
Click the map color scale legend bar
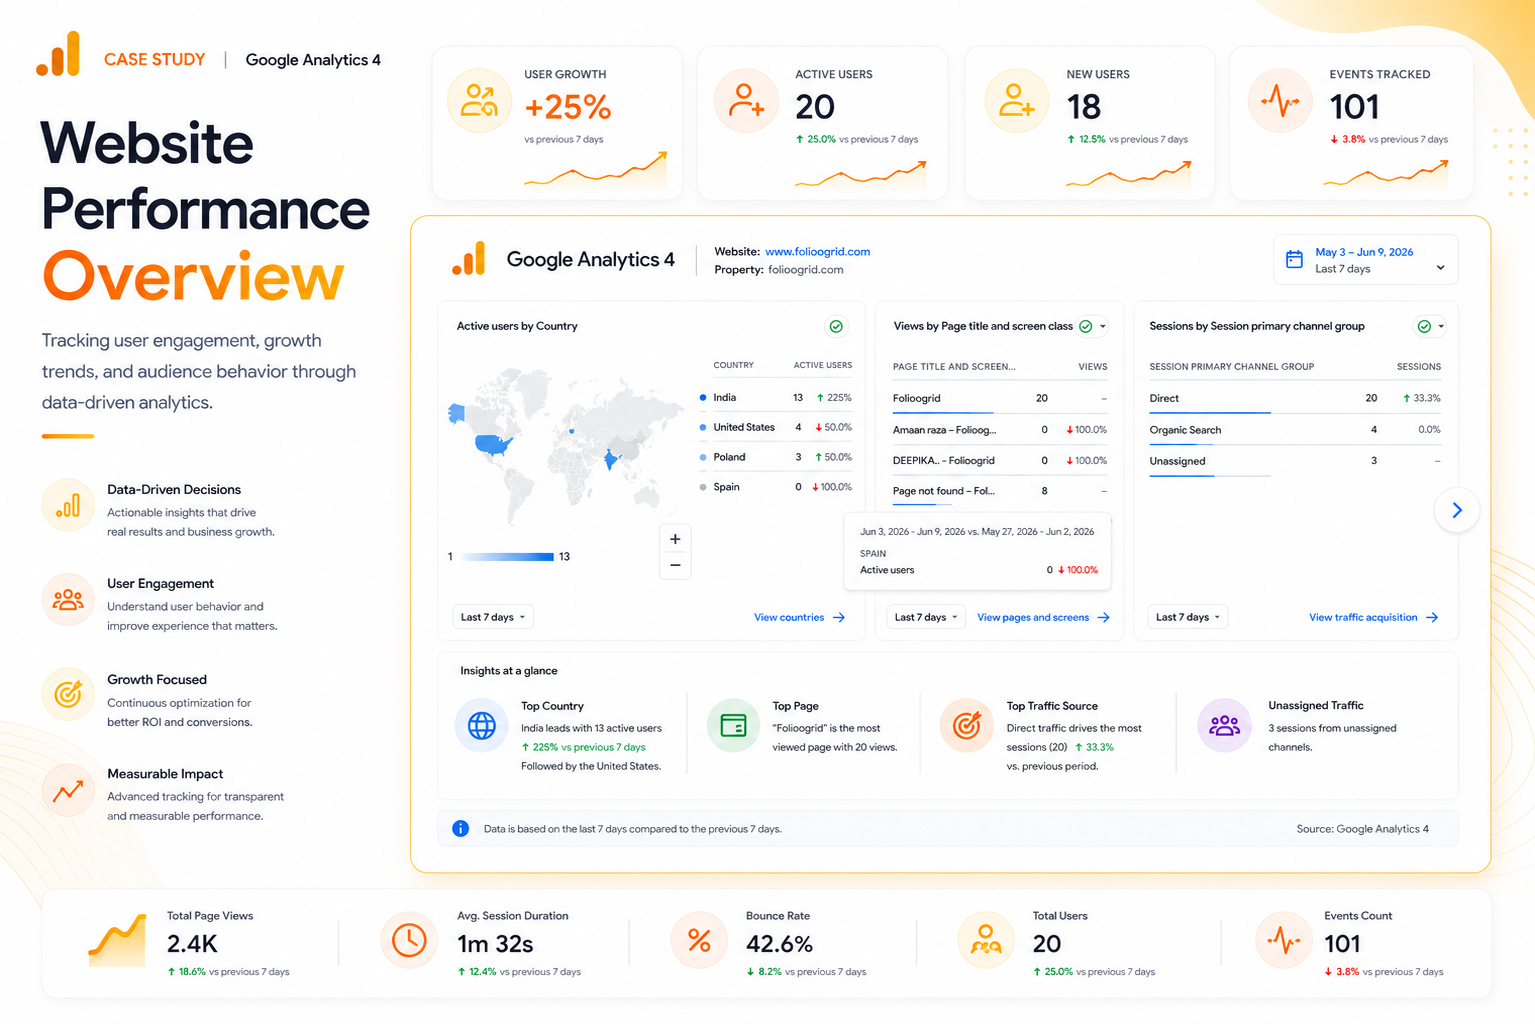508,556
